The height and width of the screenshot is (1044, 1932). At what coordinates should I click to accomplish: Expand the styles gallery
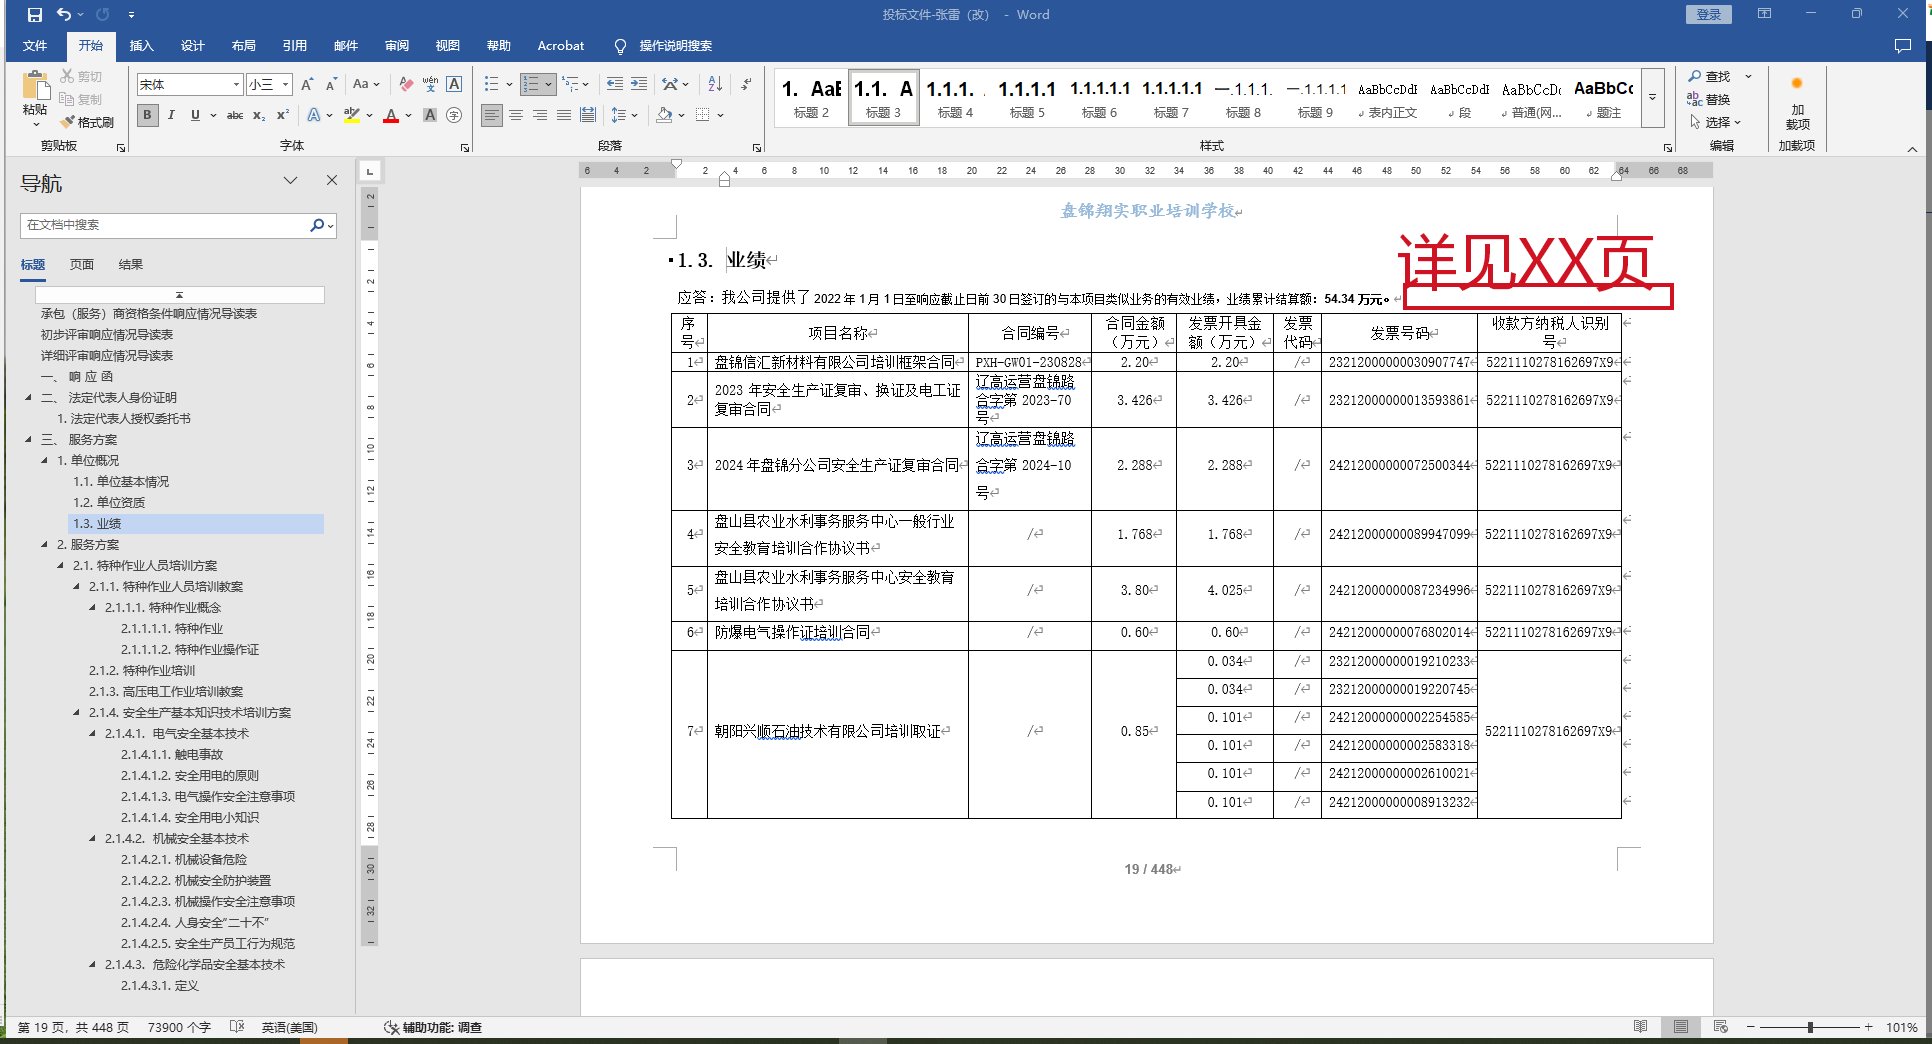click(x=1653, y=97)
